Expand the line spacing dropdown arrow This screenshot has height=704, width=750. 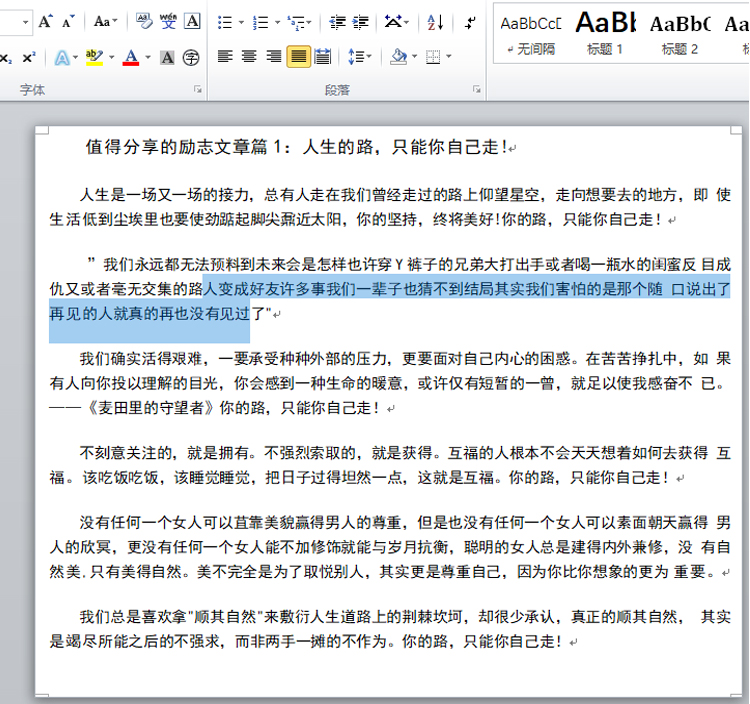point(369,56)
